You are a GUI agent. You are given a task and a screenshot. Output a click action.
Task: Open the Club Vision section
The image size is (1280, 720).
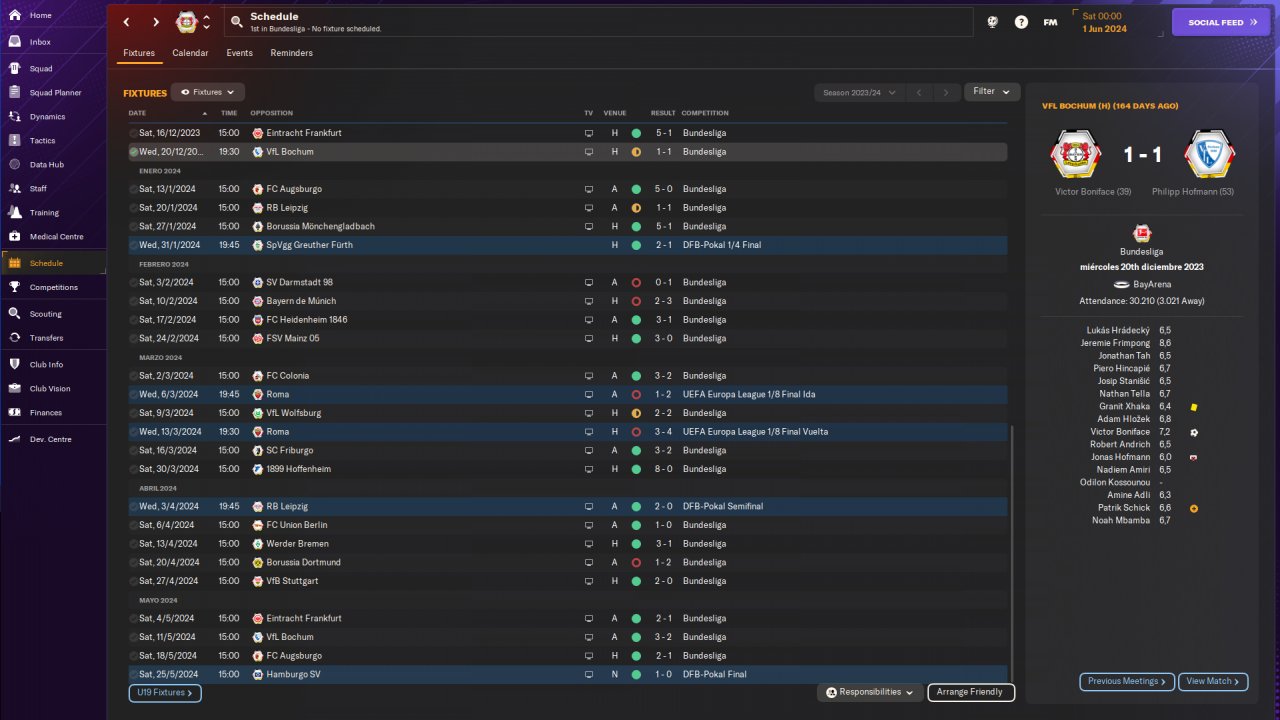coord(52,388)
